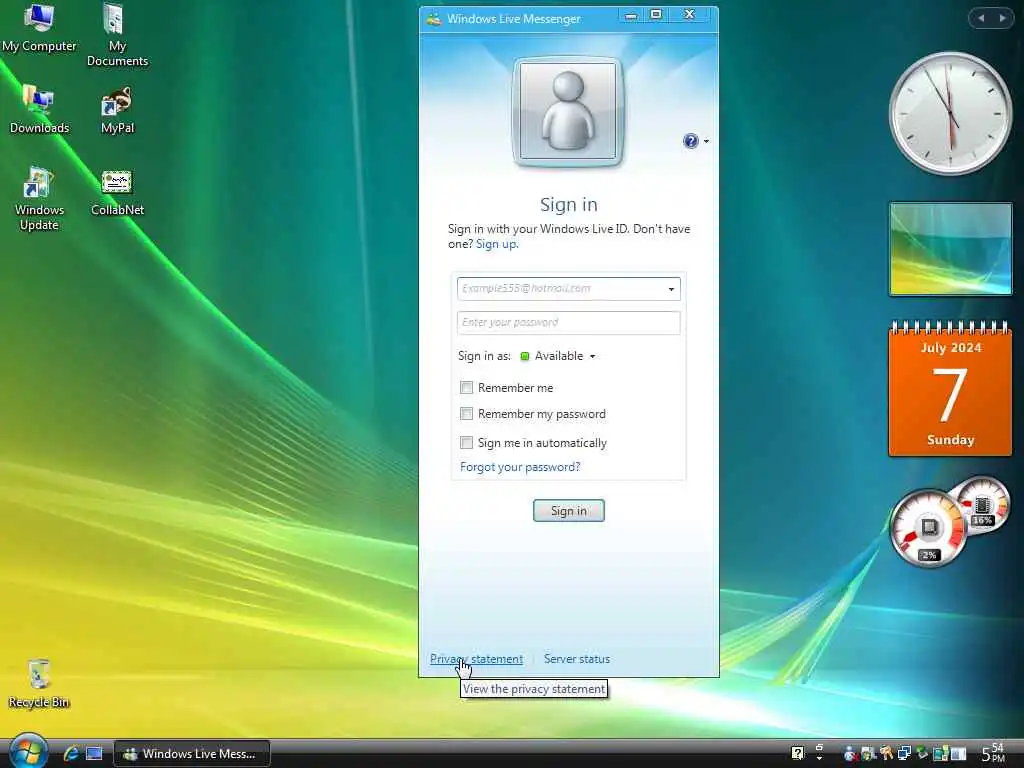Check the Remember me checkbox
The width and height of the screenshot is (1024, 768).
click(x=466, y=387)
